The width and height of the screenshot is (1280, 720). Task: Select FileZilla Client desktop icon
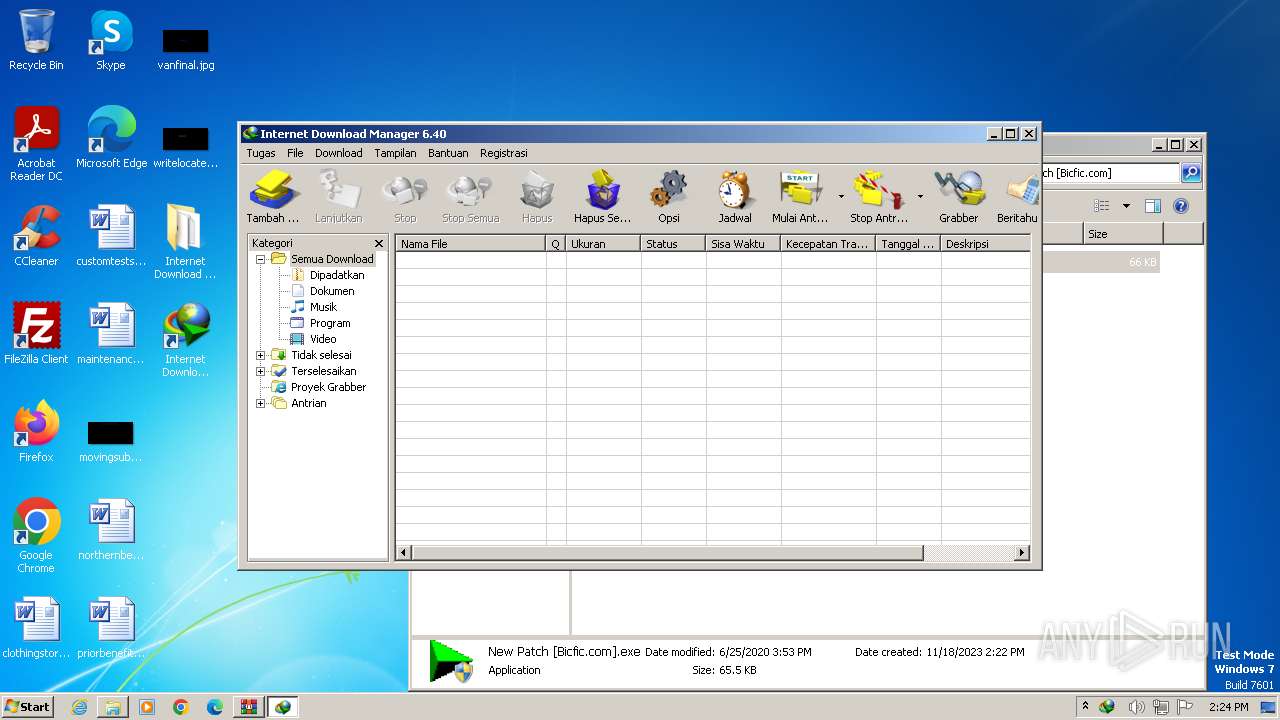coord(36,333)
